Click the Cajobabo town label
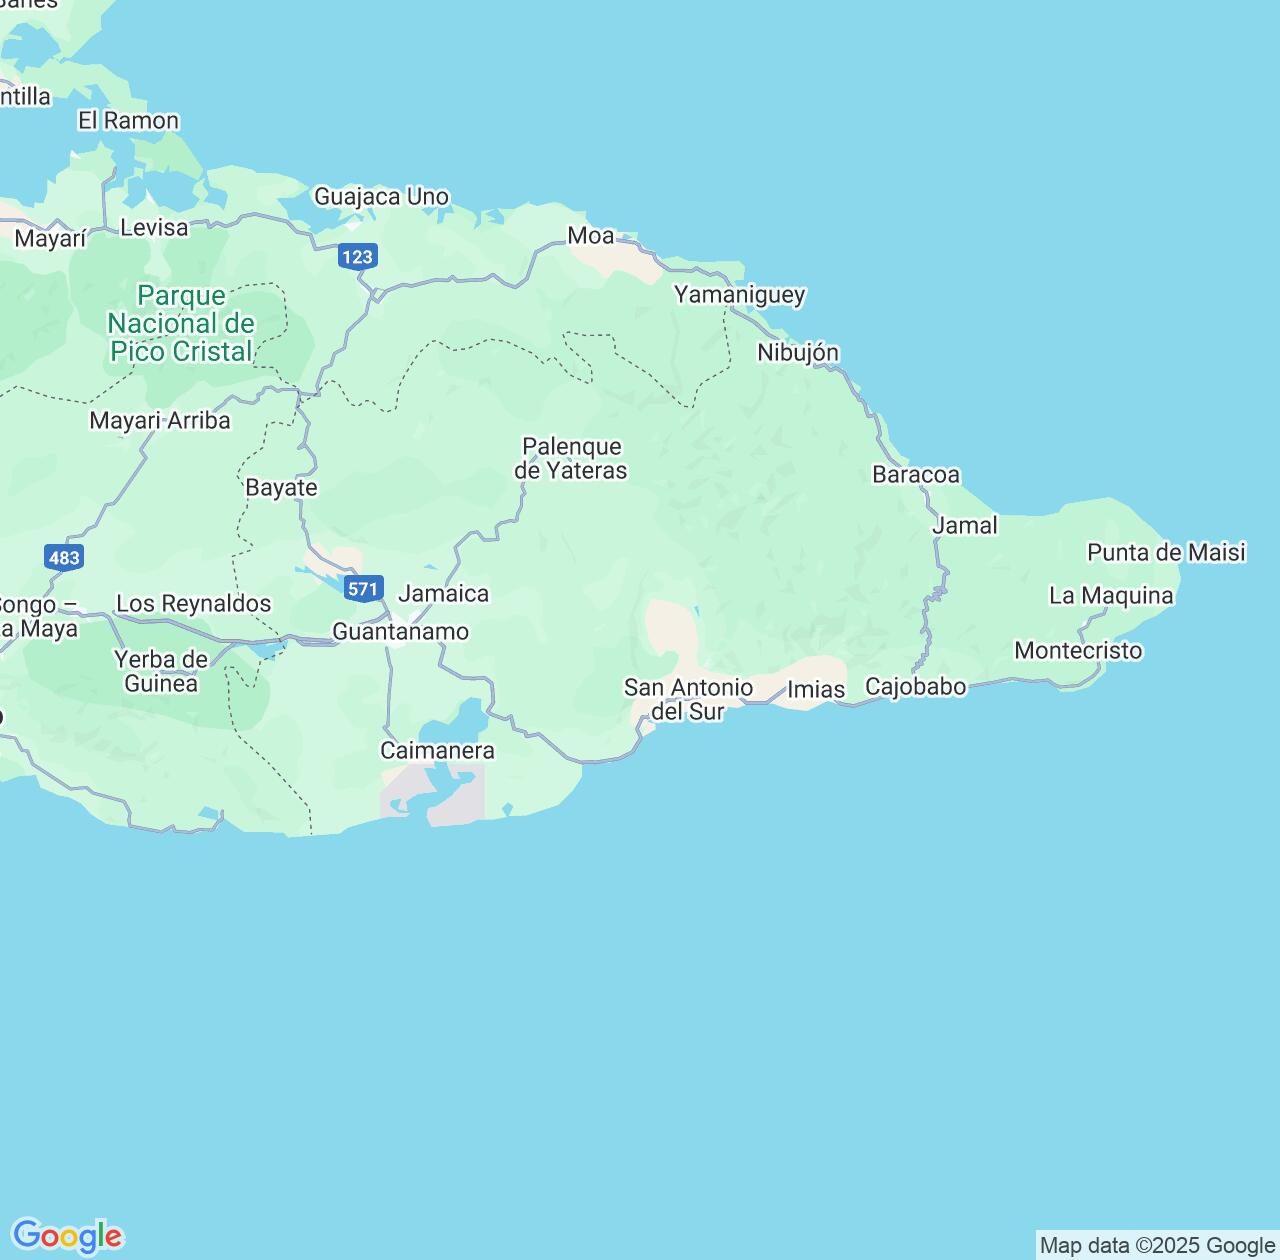Image resolution: width=1280 pixels, height=1260 pixels. (915, 687)
